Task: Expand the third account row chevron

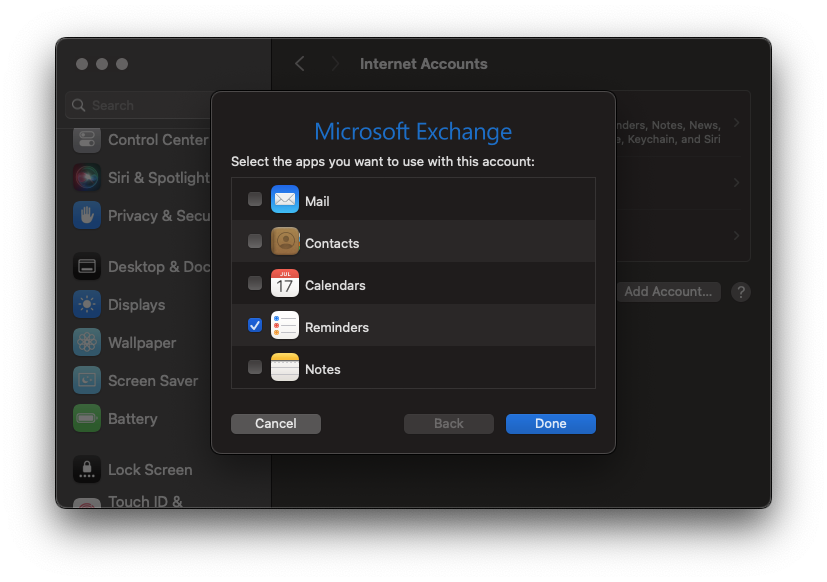Action: (737, 236)
